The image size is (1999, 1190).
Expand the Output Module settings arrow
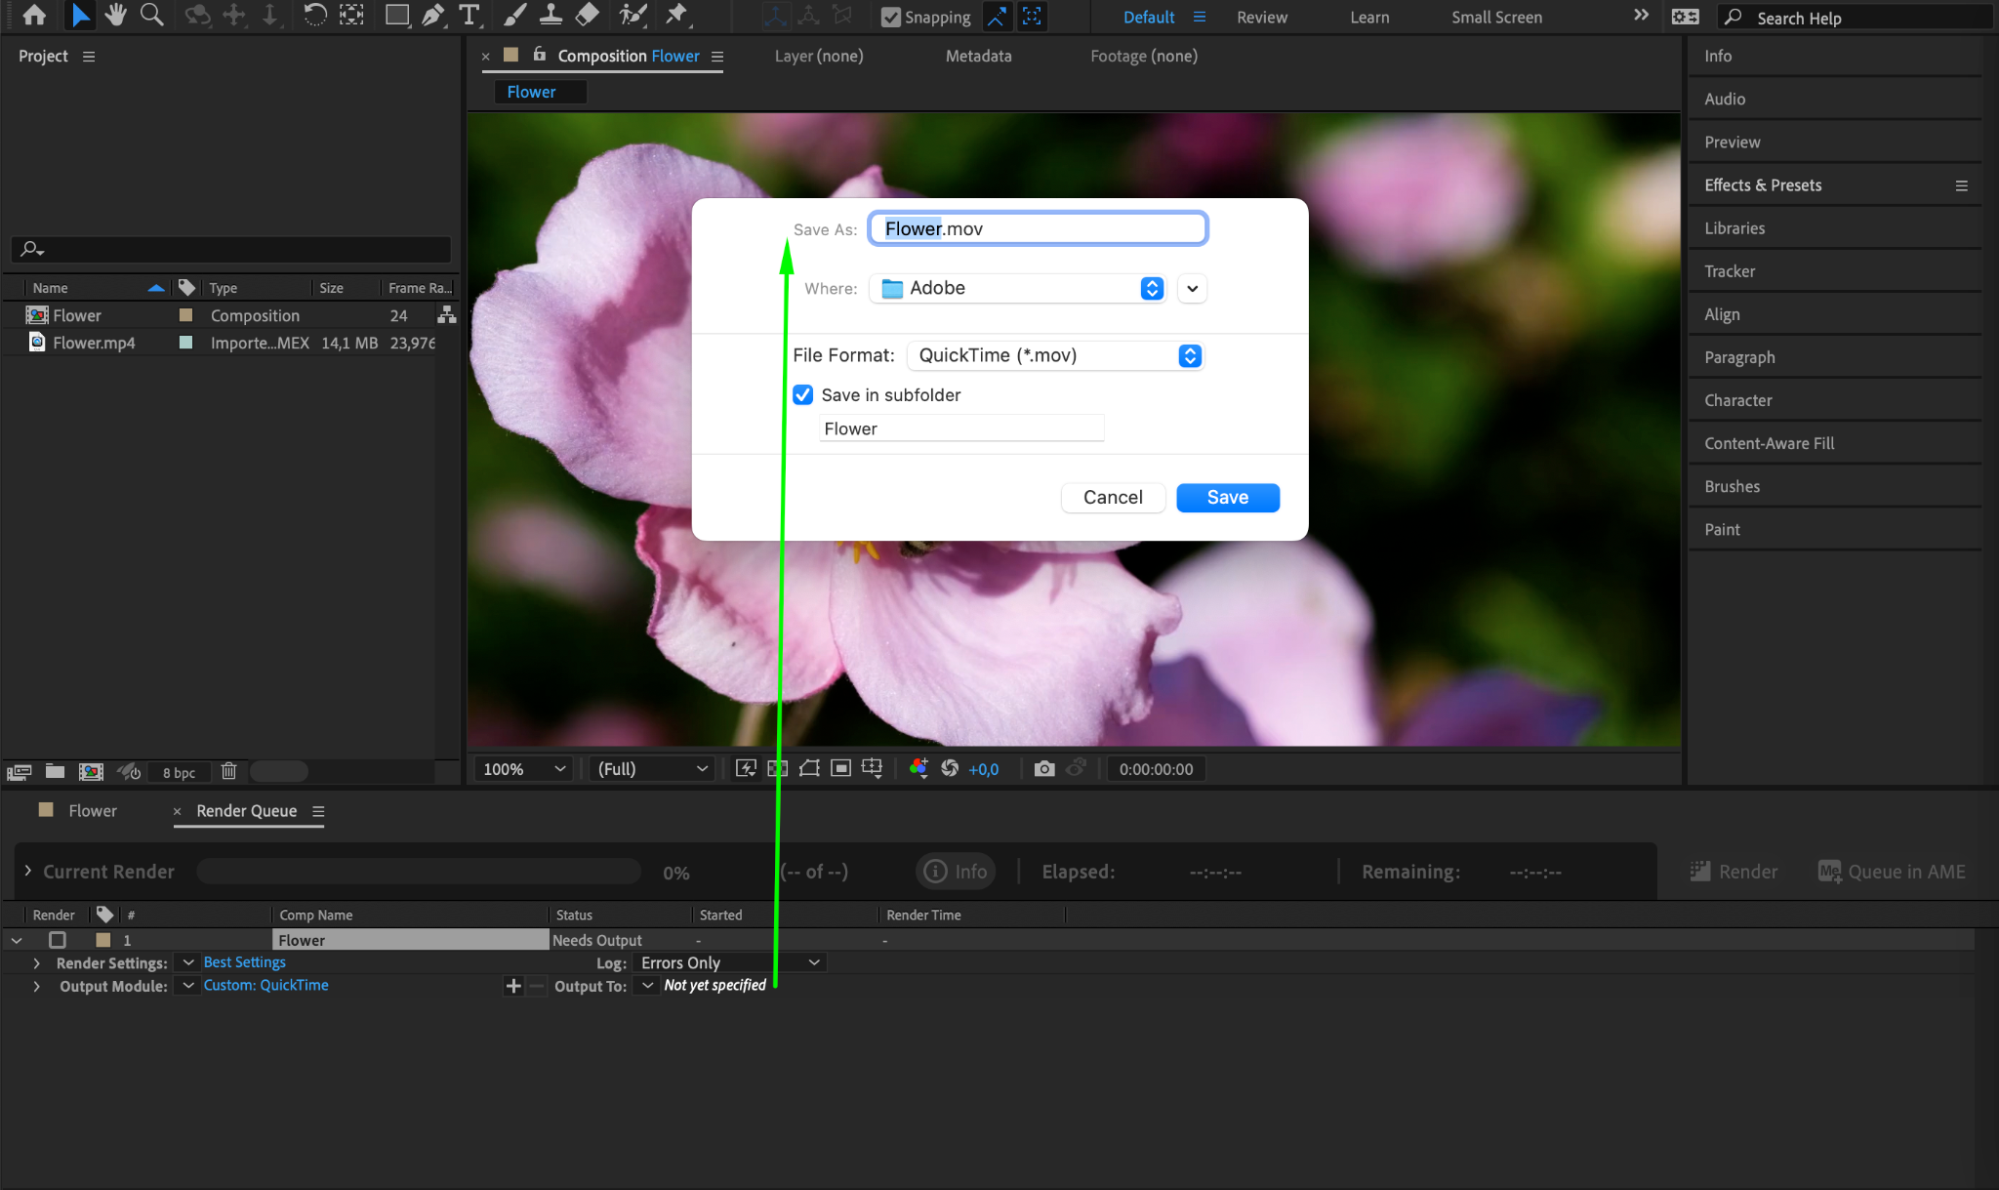click(37, 986)
